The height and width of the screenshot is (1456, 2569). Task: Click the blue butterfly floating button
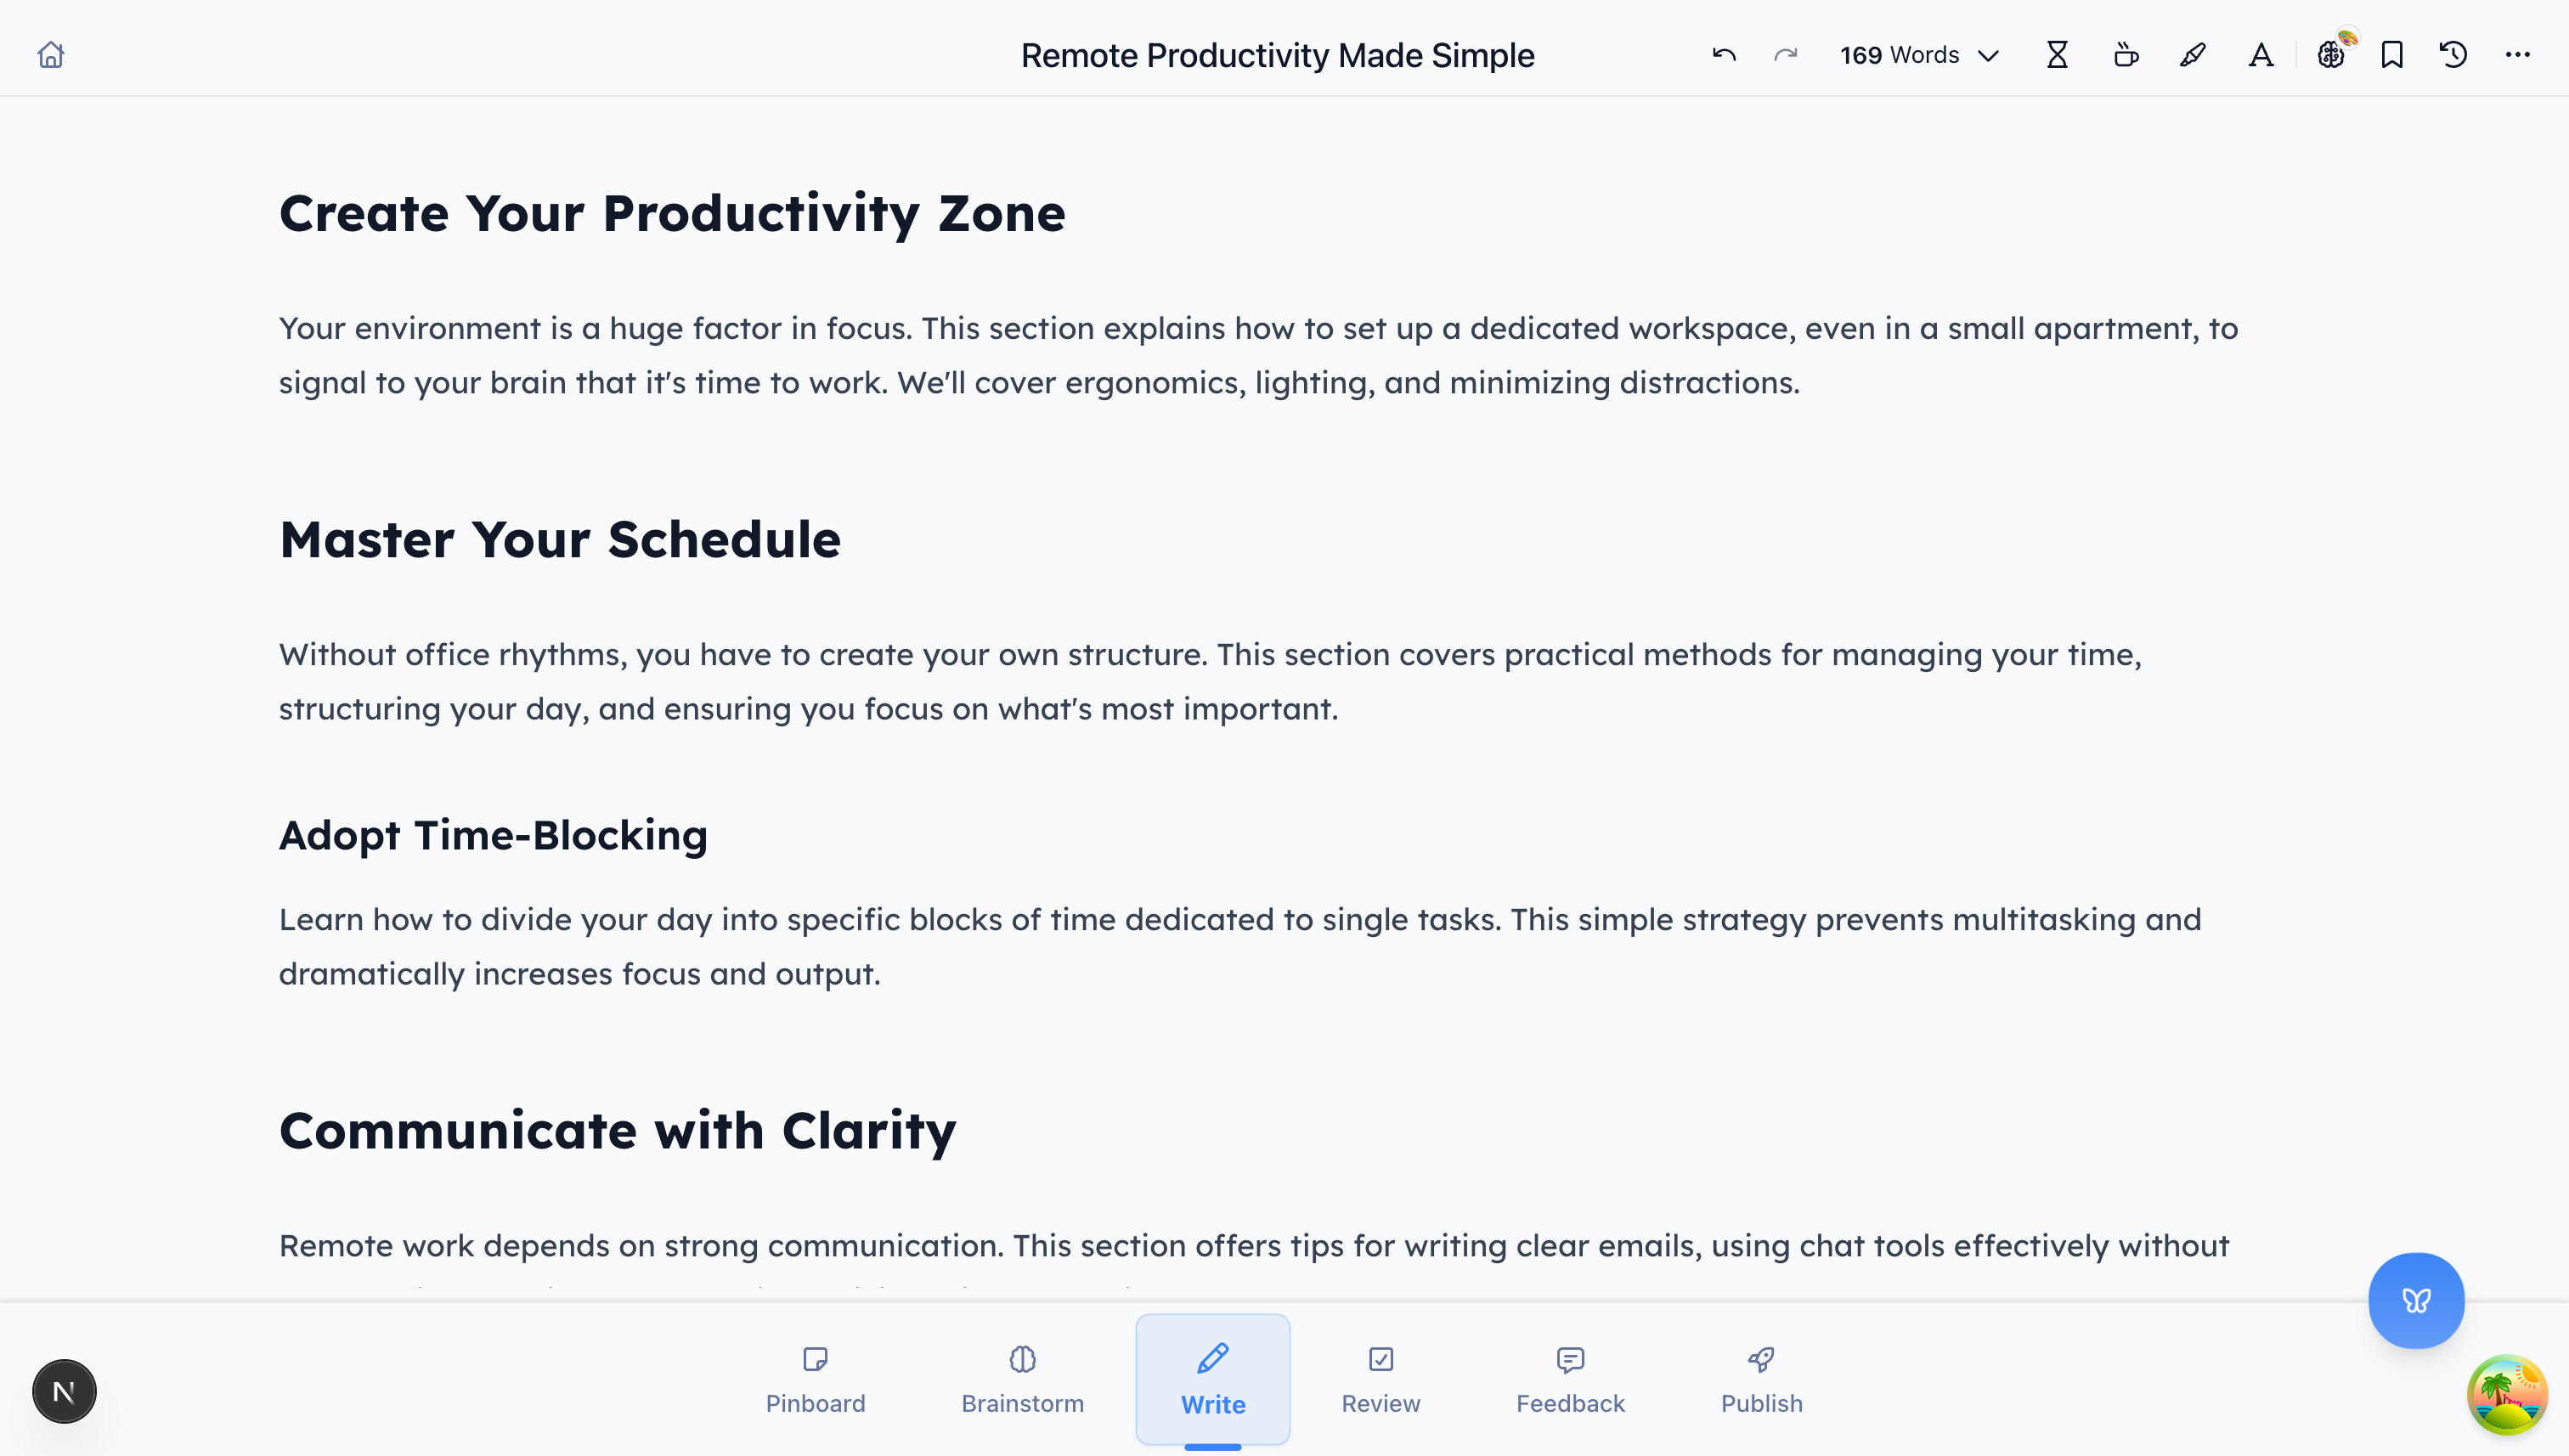2416,1300
